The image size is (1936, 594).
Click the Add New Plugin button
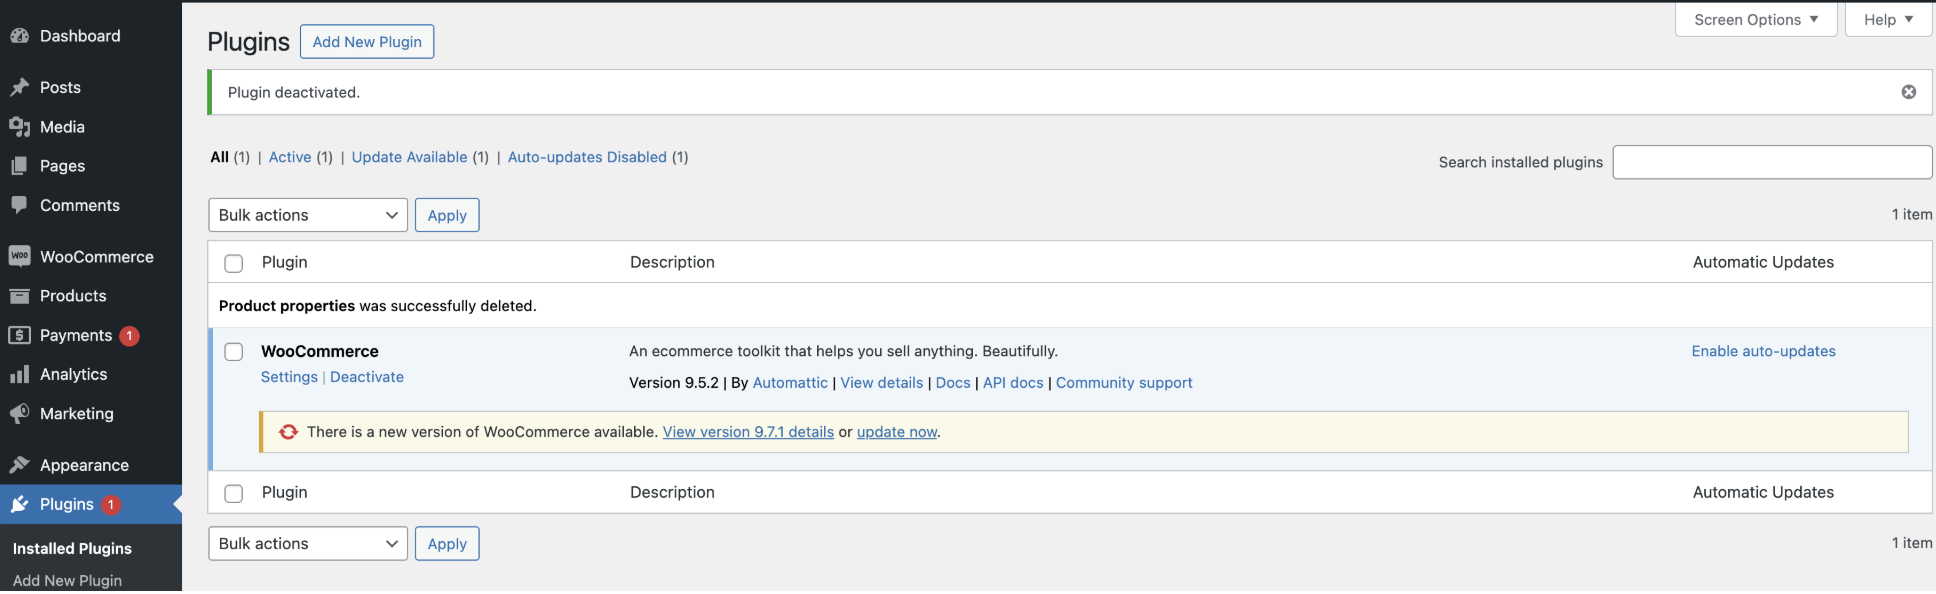pos(367,42)
